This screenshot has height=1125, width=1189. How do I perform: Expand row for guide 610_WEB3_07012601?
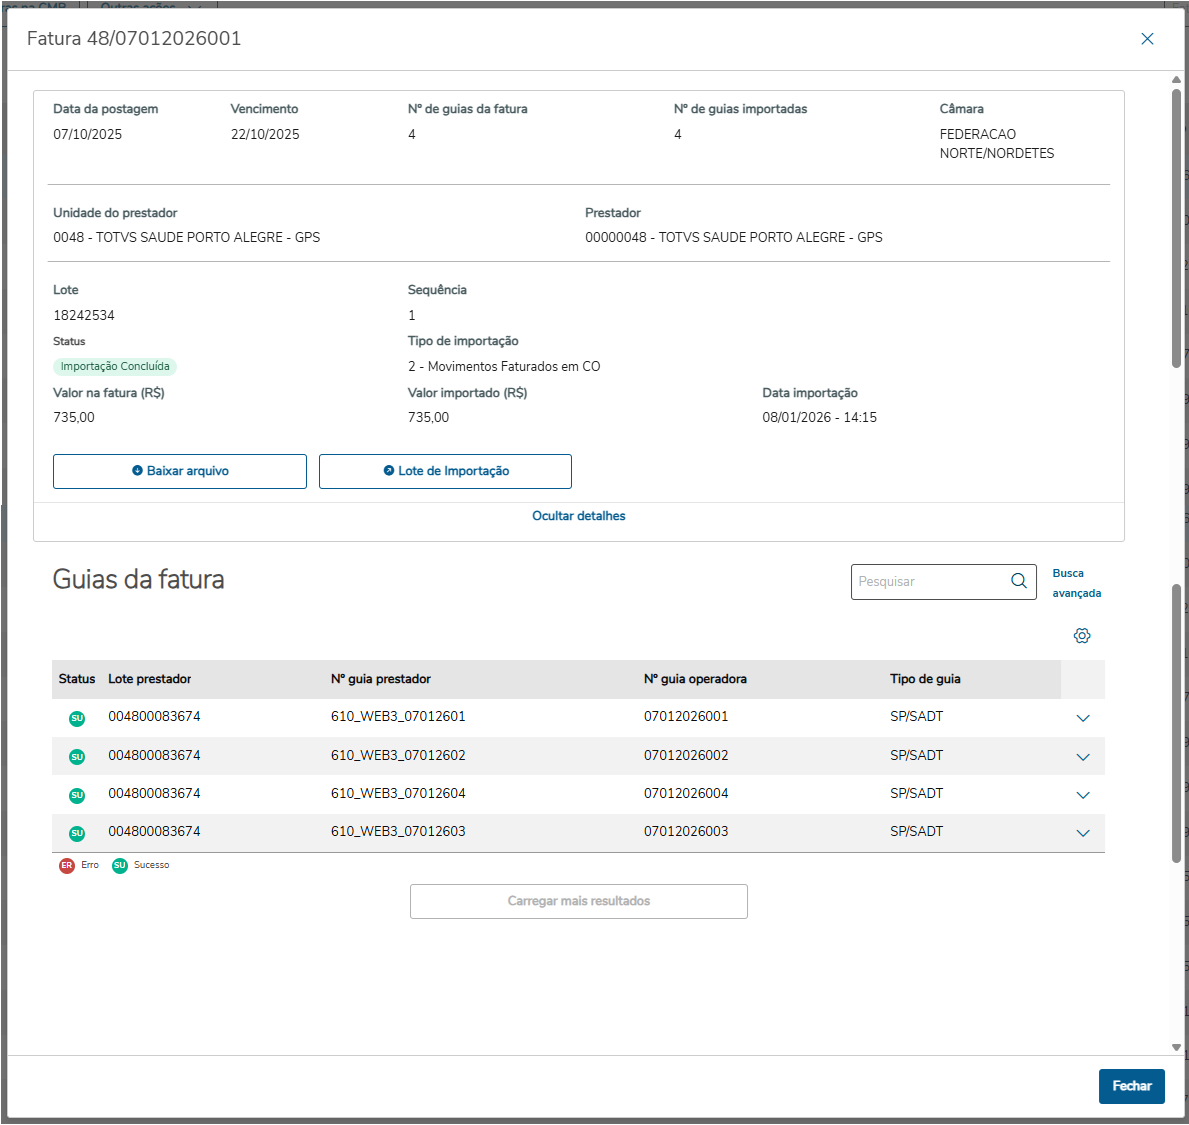click(1082, 718)
